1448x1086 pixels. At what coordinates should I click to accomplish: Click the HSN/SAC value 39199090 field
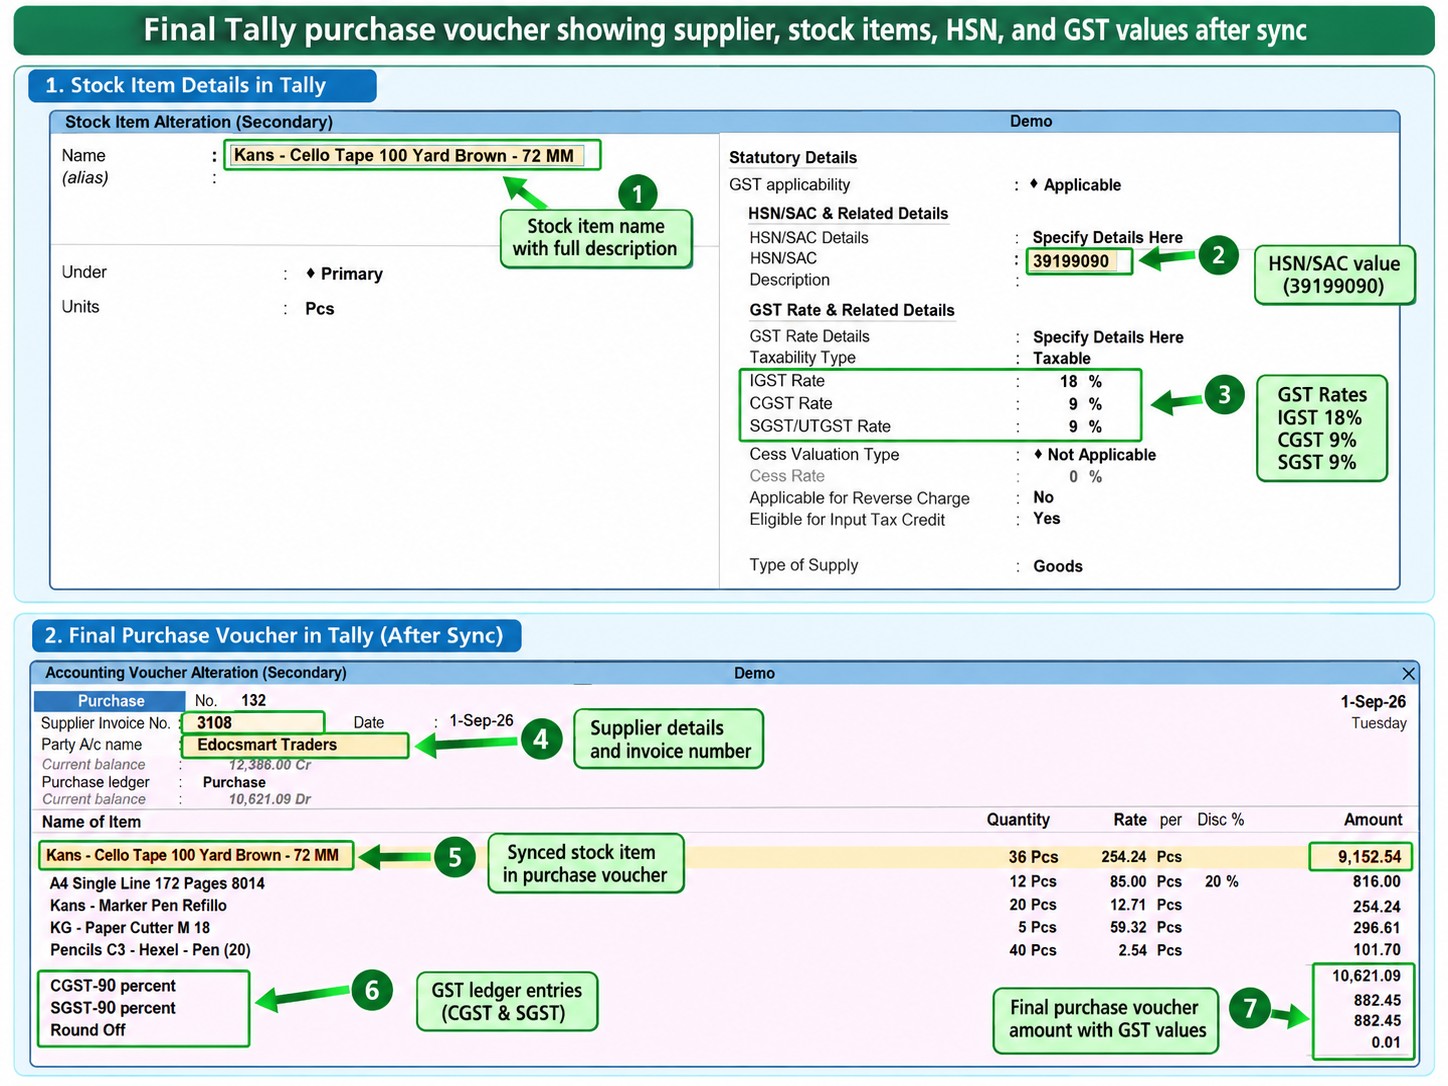1079,261
